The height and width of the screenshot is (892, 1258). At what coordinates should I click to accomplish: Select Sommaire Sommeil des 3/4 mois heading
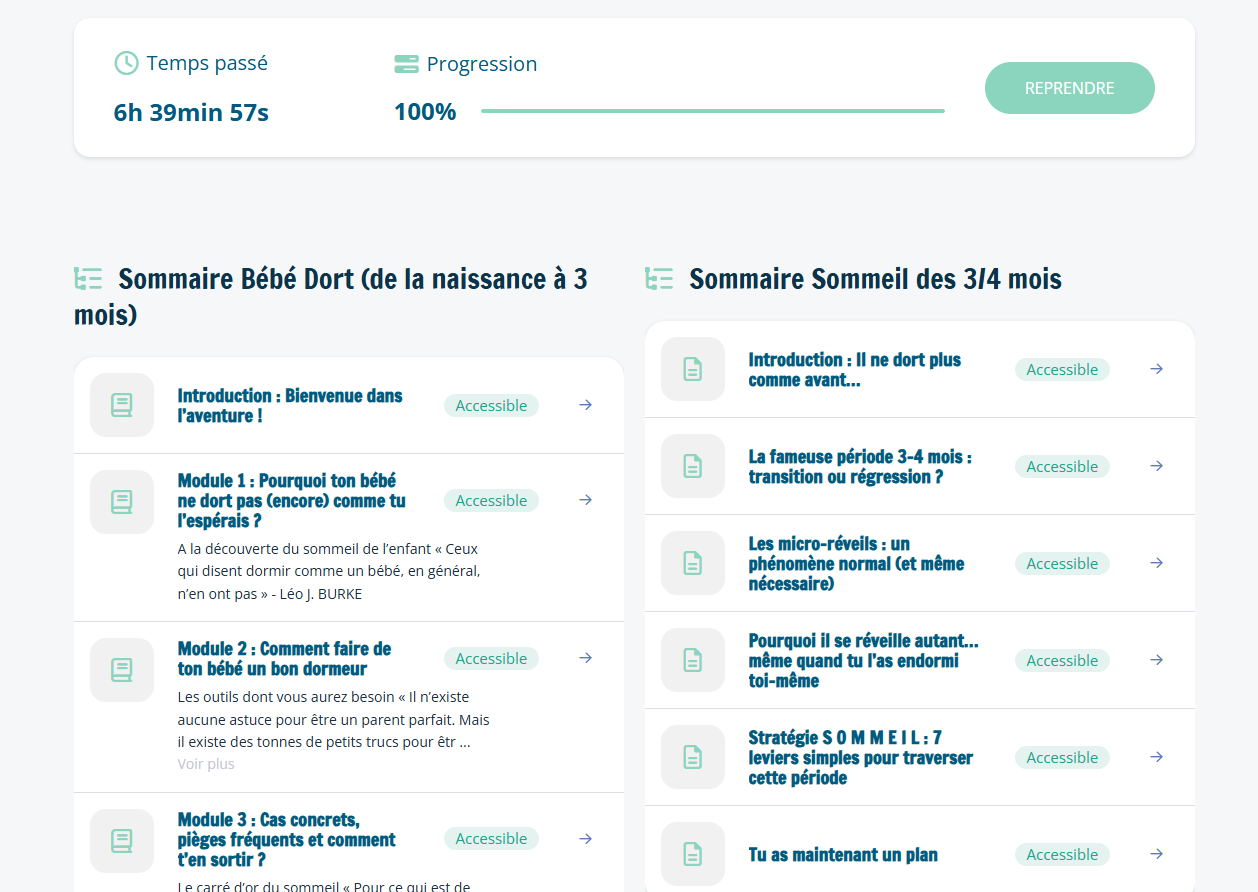(875, 279)
